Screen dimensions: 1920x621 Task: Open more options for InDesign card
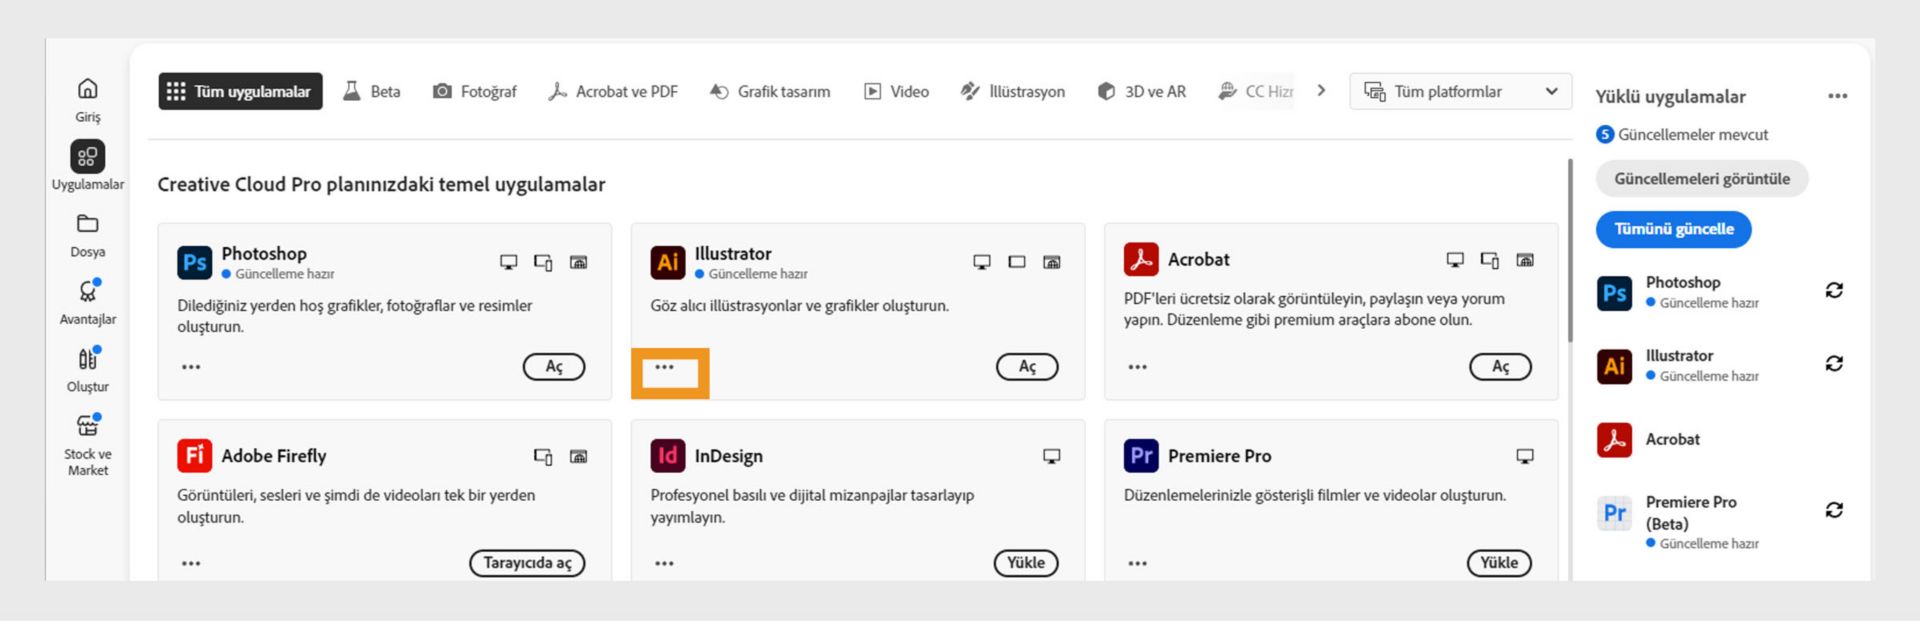[x=664, y=563]
